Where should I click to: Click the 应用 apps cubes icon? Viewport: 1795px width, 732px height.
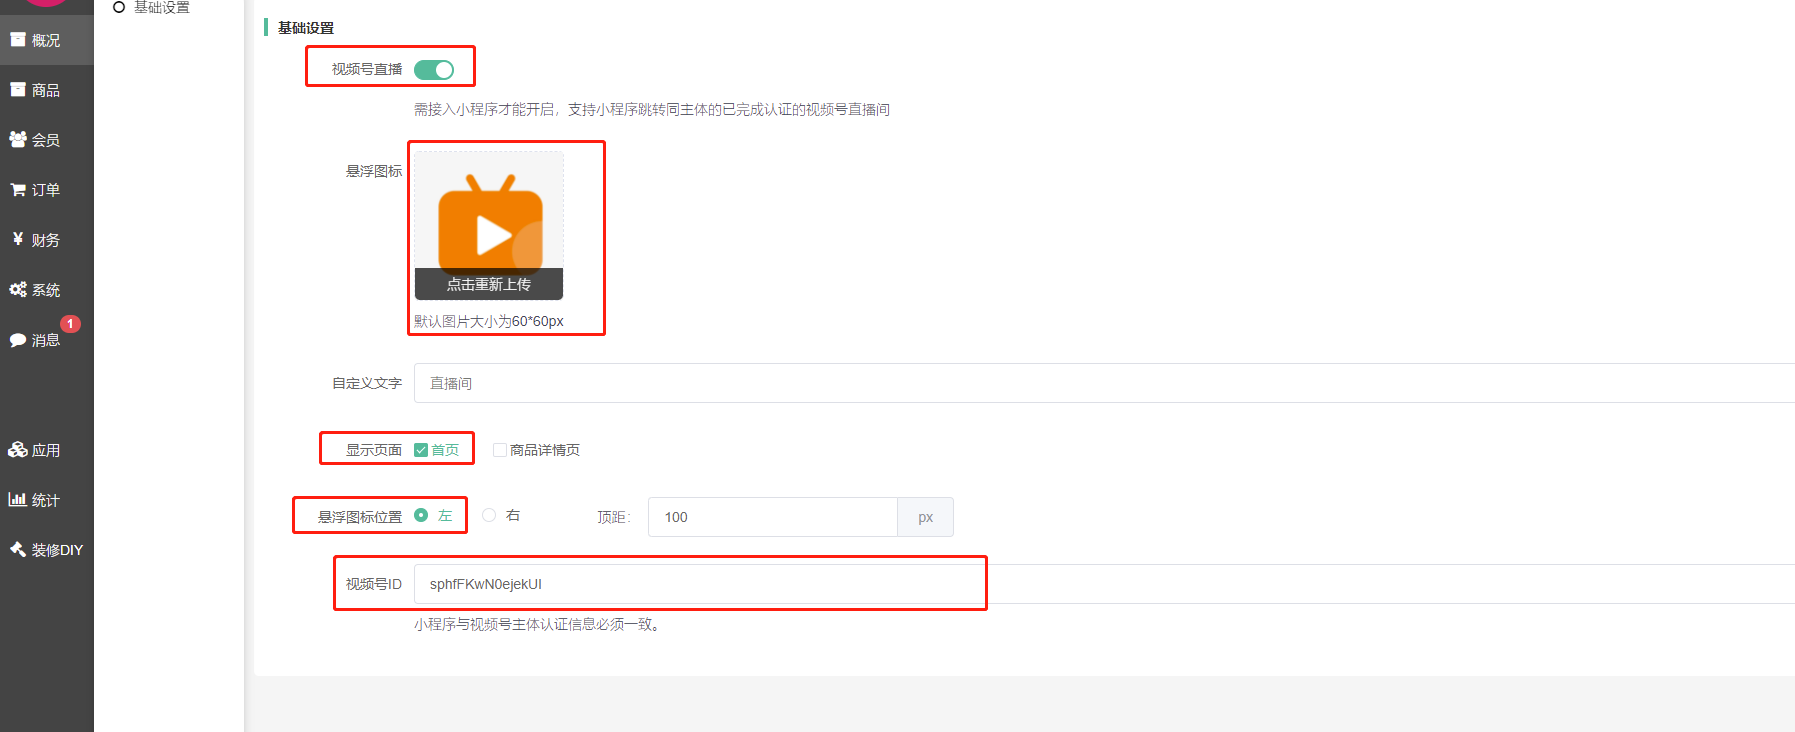18,450
